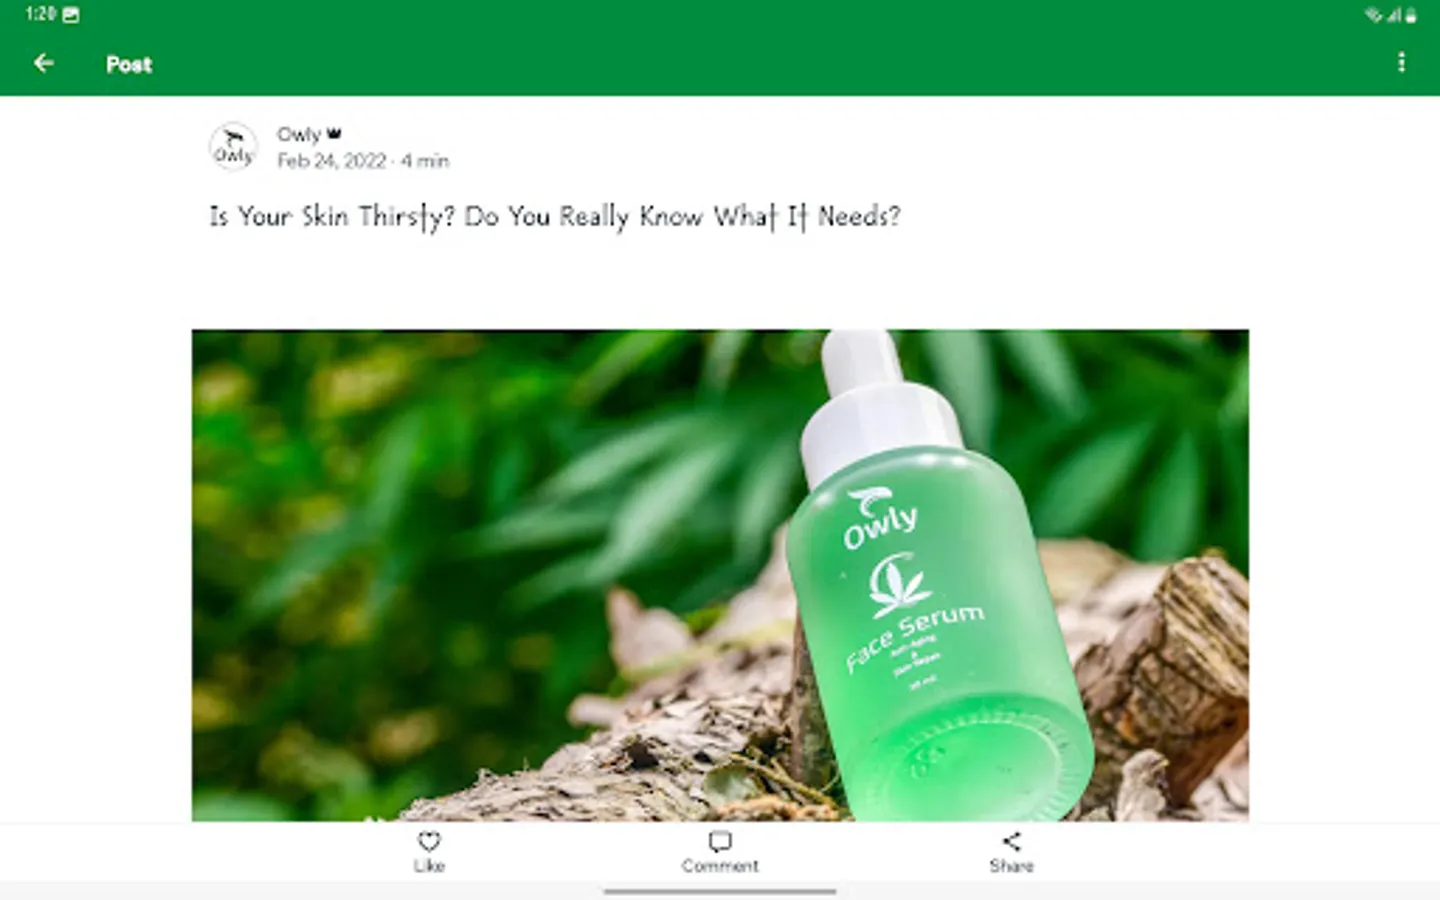Open comments with the speech bubble icon
Image resolution: width=1440 pixels, height=900 pixels.
click(x=720, y=841)
